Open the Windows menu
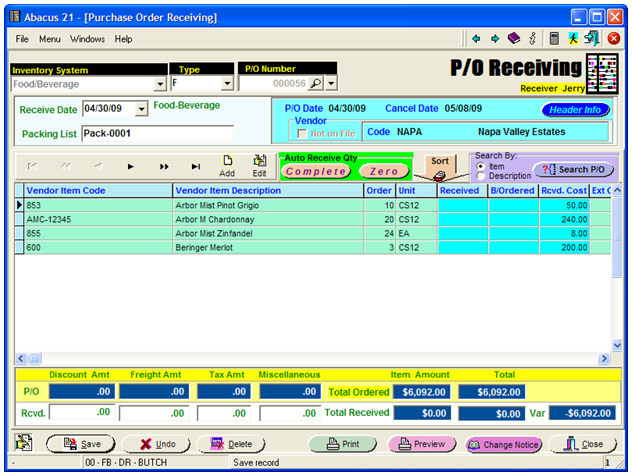 point(87,39)
